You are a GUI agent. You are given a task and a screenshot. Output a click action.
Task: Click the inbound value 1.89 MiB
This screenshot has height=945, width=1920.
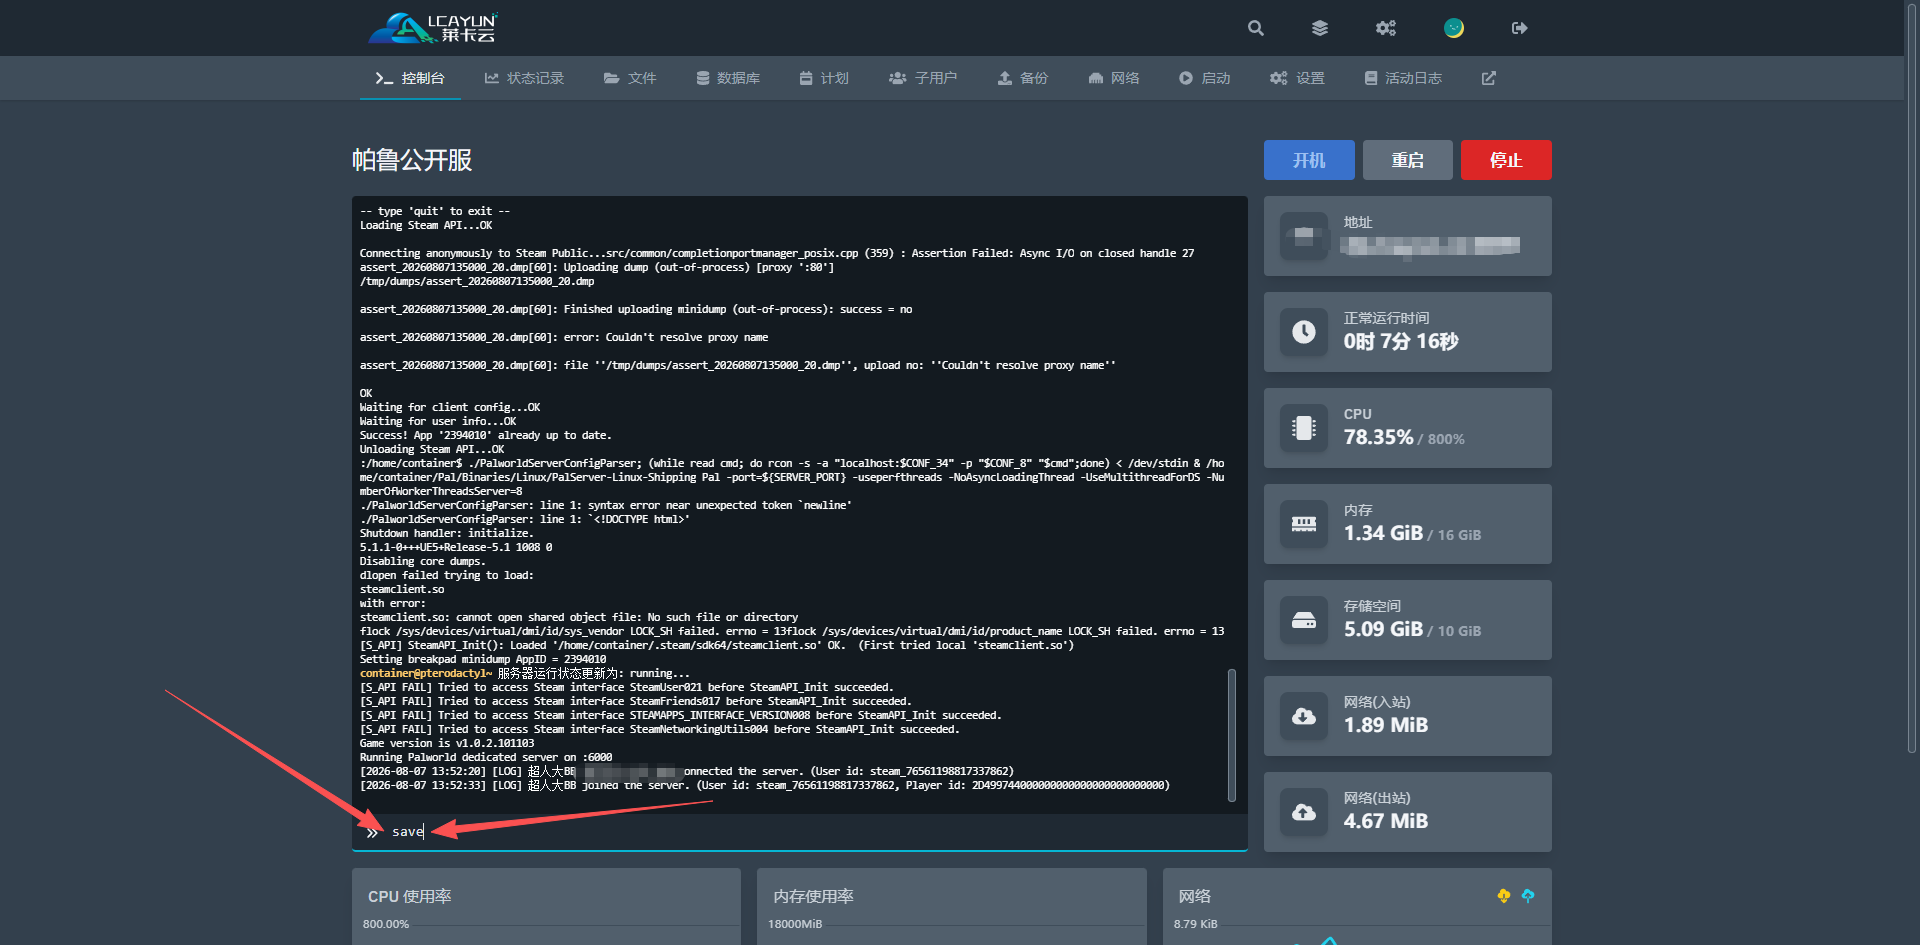(x=1386, y=725)
